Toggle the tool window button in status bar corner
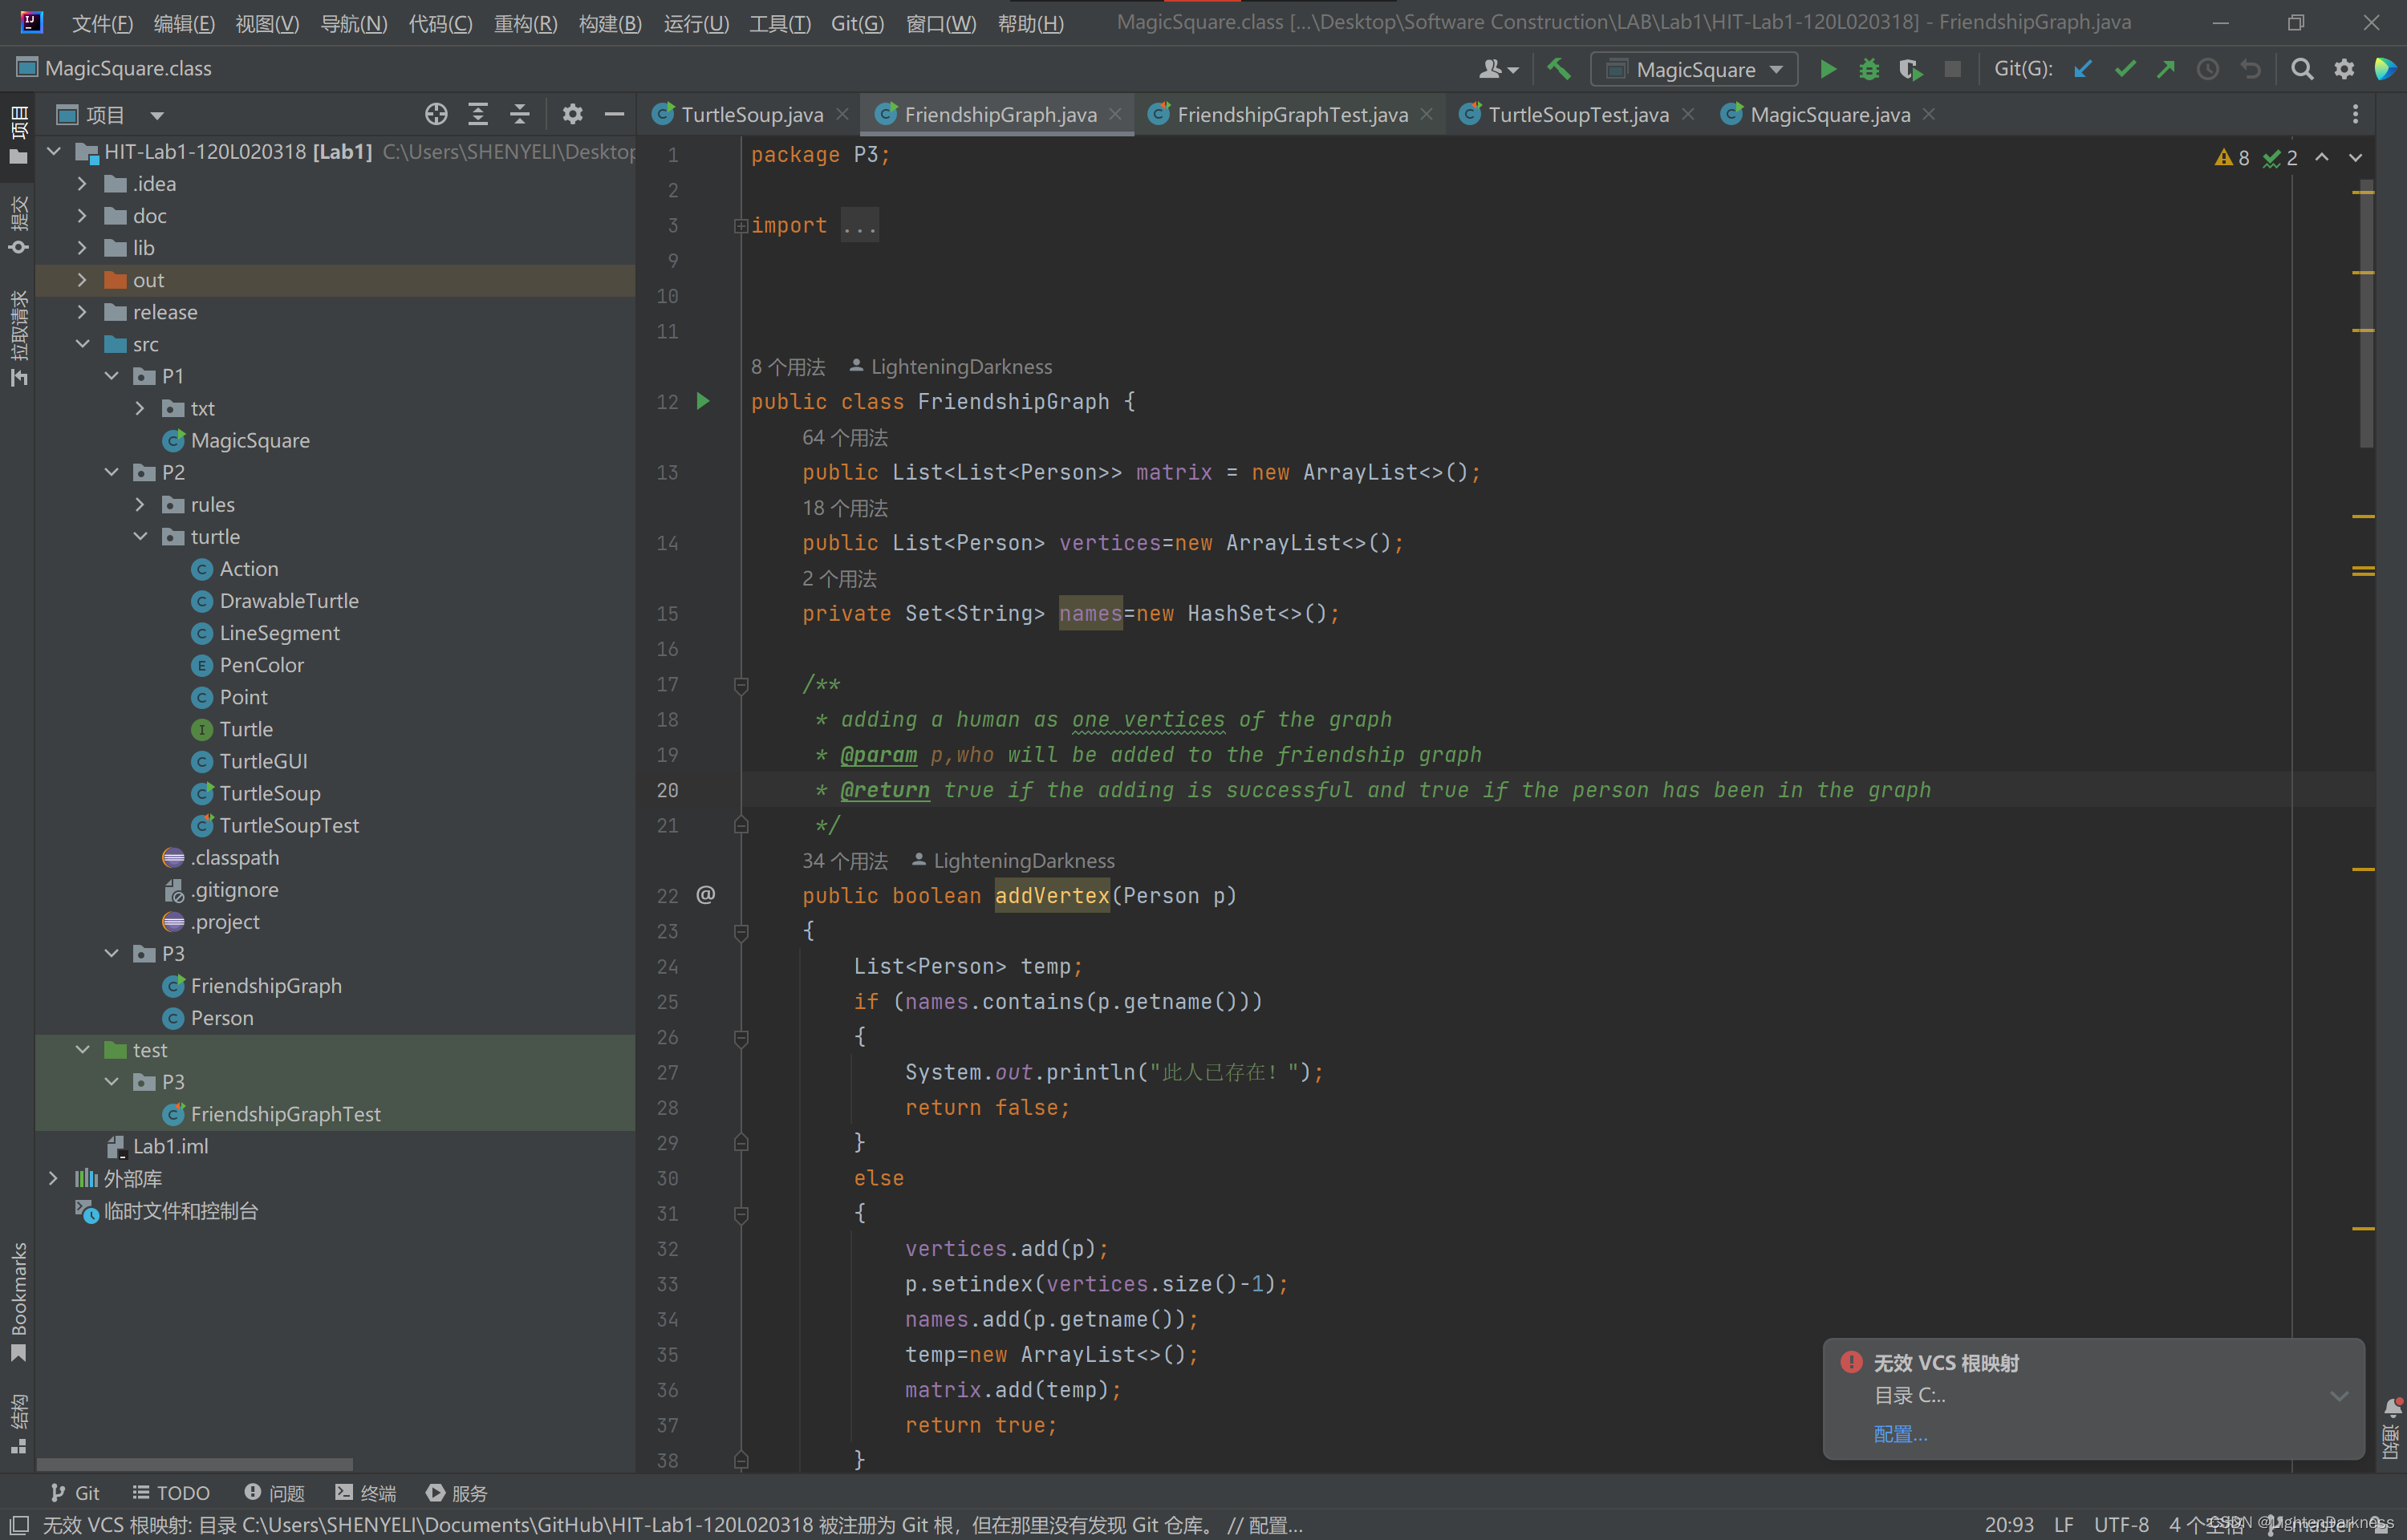The image size is (2407, 1540). tap(19, 1524)
